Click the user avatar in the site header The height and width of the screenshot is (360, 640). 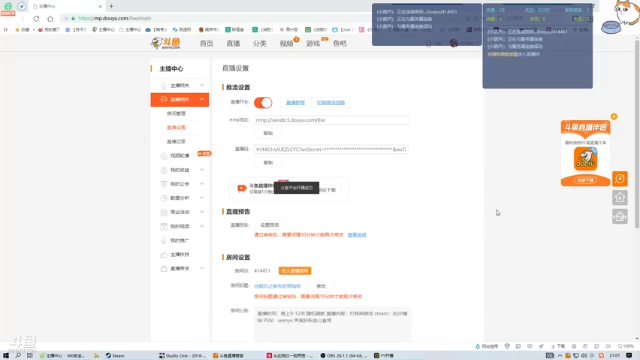point(453,43)
